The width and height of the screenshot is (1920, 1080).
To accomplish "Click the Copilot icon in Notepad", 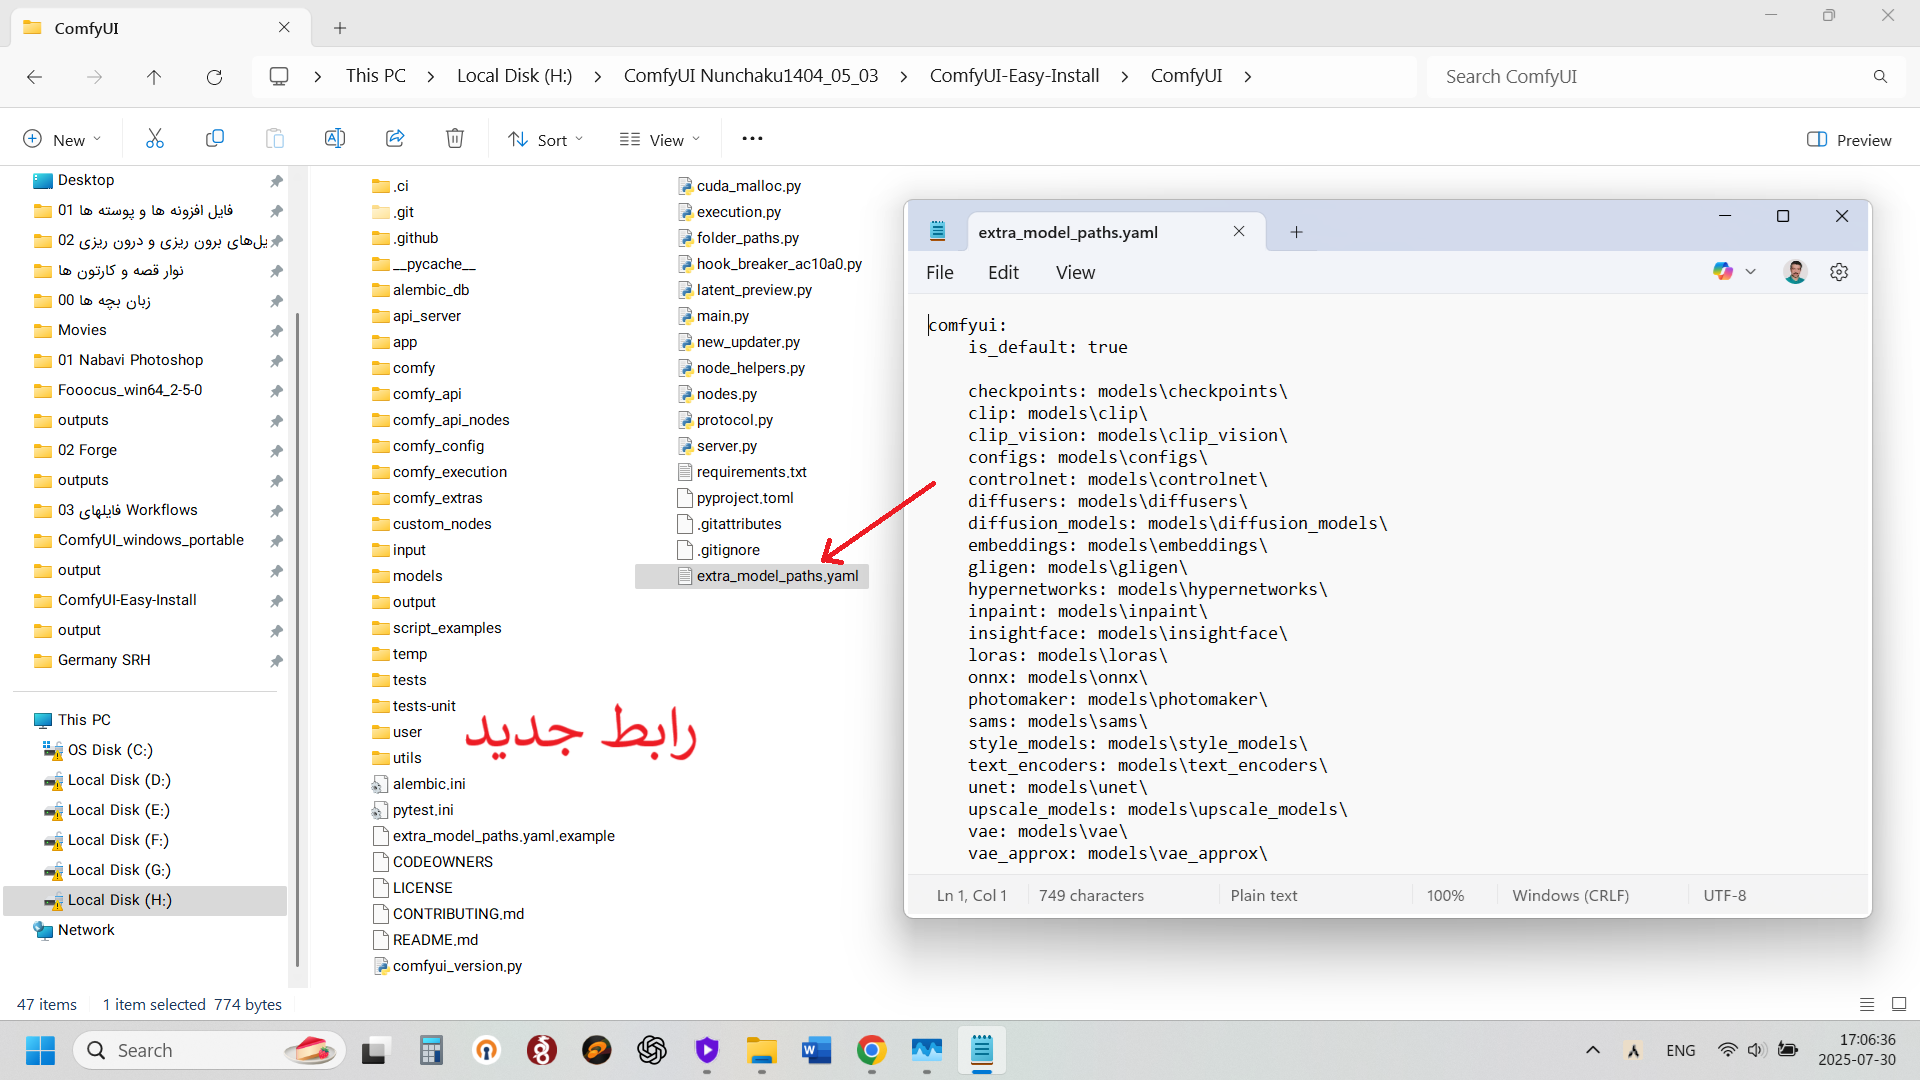I will click(1722, 272).
